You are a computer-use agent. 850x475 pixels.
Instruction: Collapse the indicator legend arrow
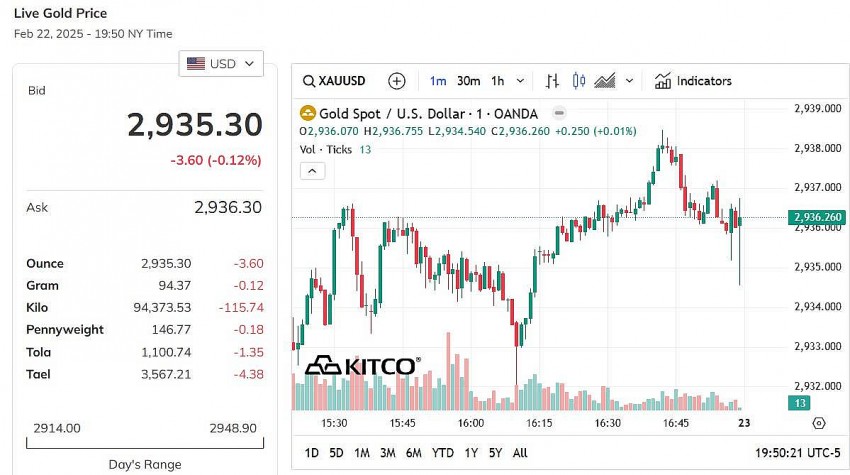[313, 171]
